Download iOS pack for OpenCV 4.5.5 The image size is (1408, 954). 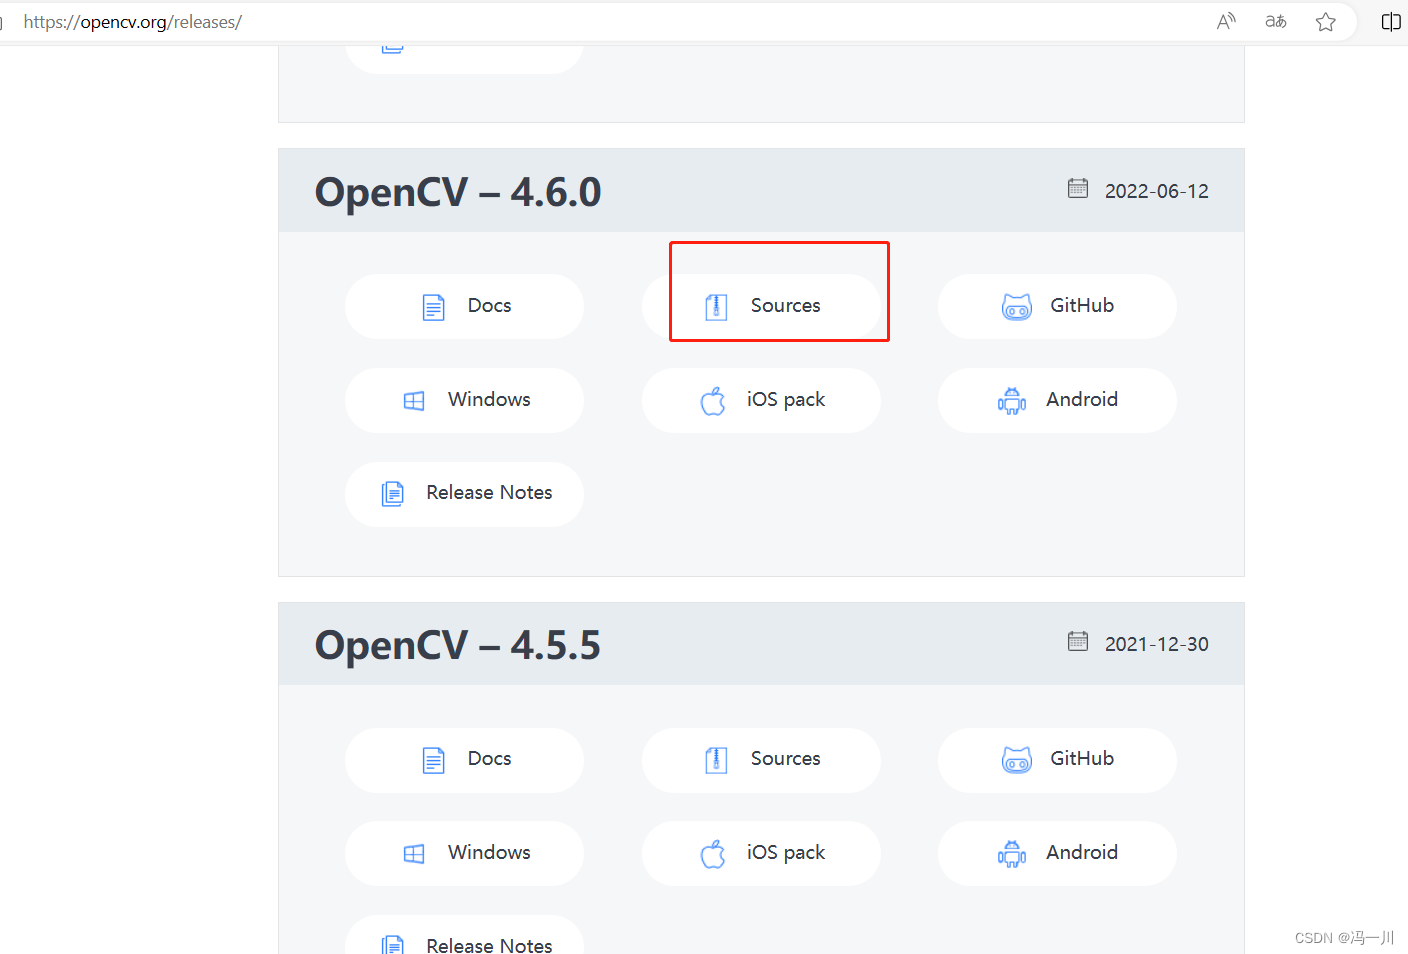(x=761, y=853)
